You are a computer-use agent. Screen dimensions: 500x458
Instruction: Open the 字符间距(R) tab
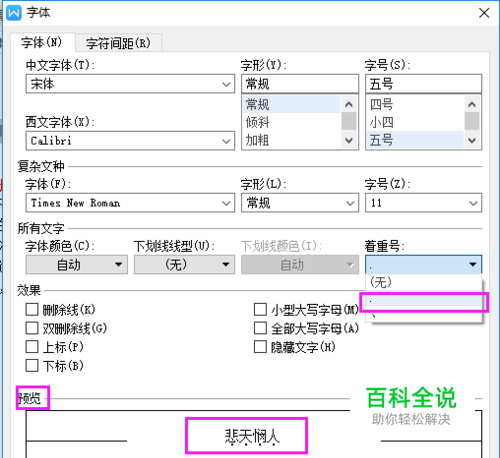(118, 43)
